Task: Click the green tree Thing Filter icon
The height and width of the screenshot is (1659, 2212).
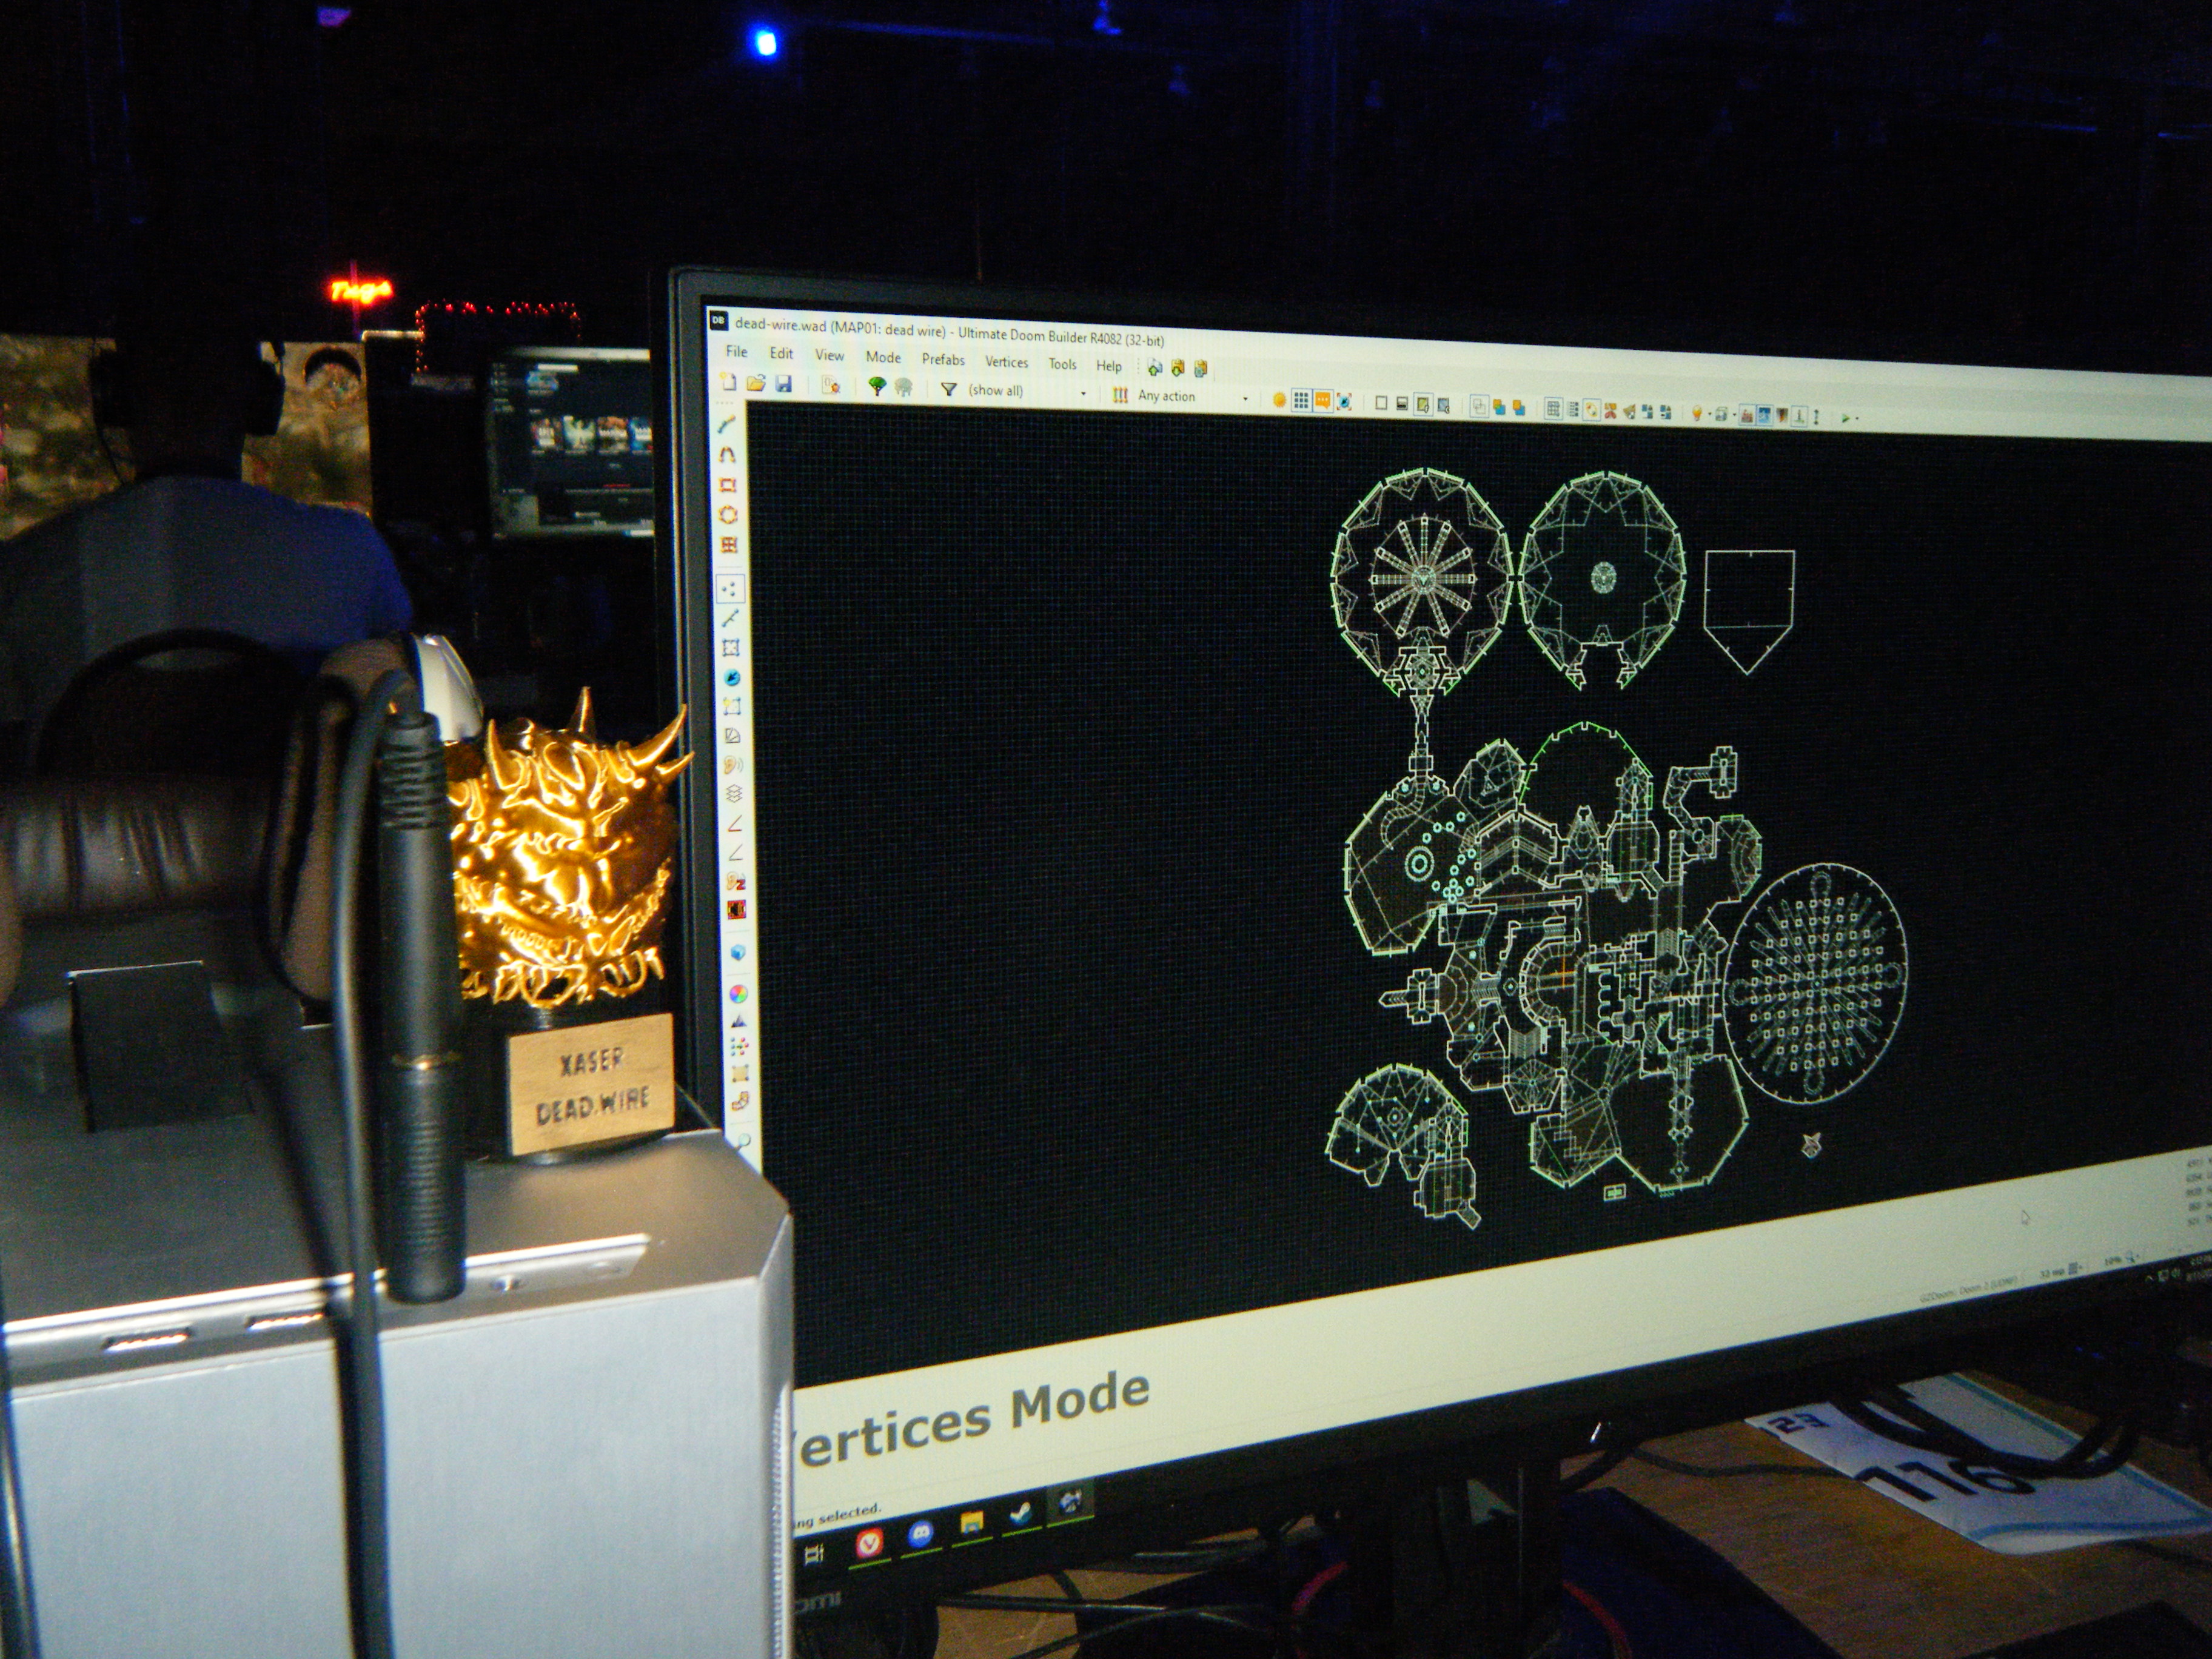Action: 877,387
